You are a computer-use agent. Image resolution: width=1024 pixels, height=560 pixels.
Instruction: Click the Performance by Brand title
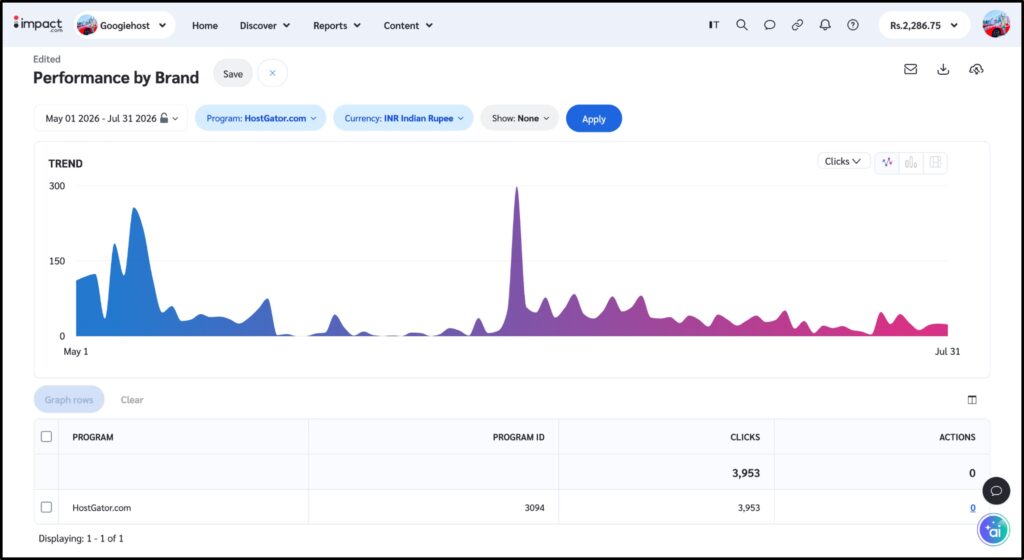[x=116, y=78]
